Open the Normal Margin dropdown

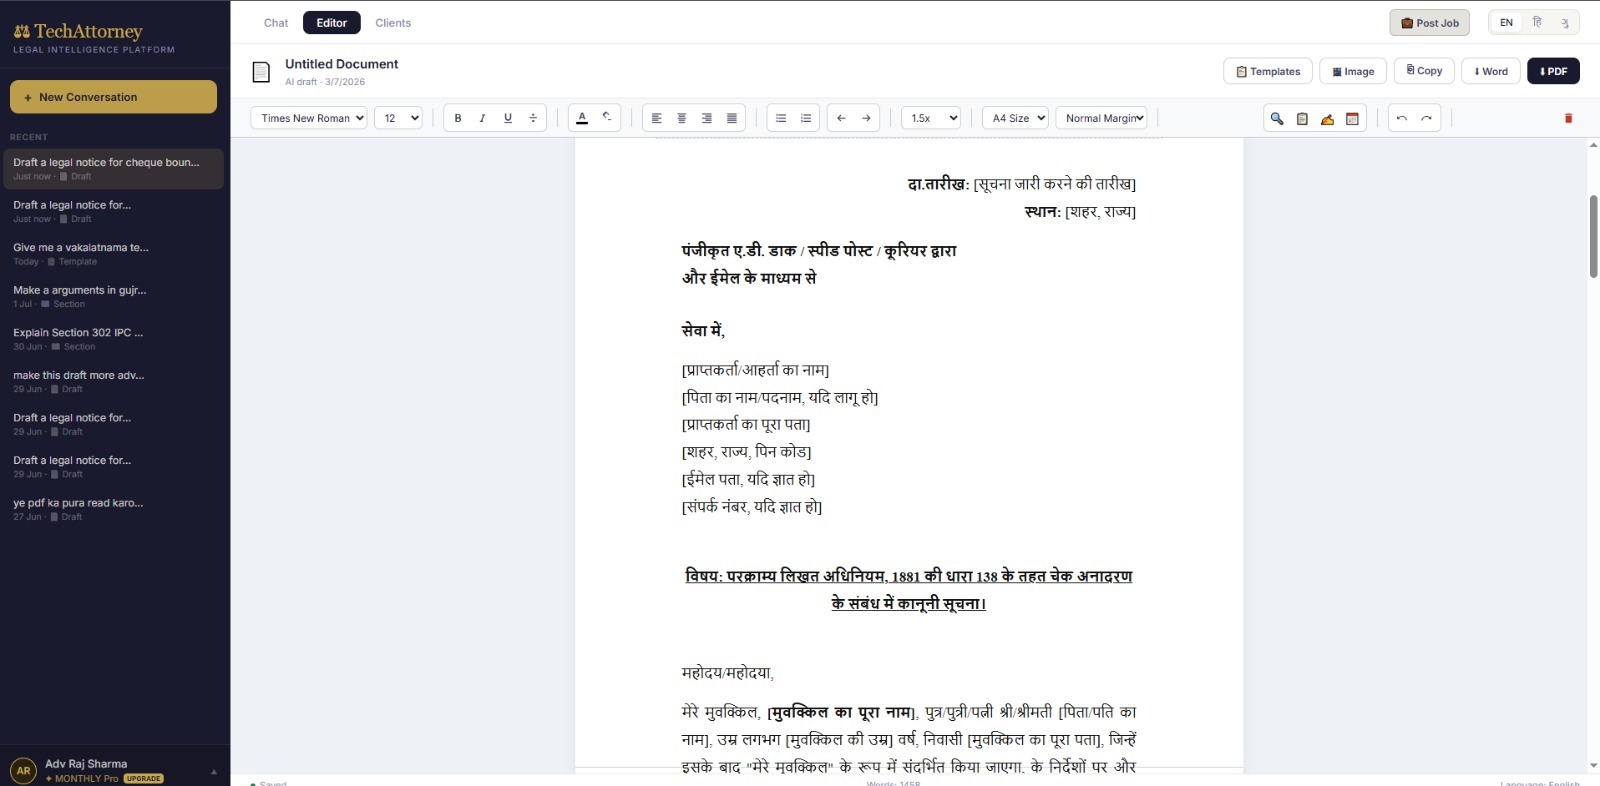[1101, 118]
